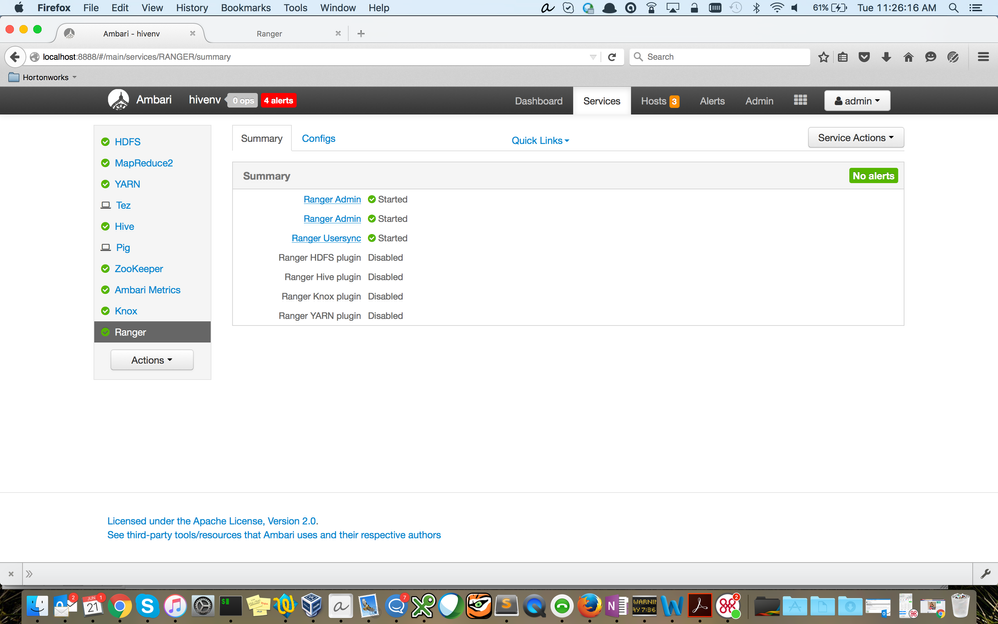Reload the page with the refresh icon
The height and width of the screenshot is (624, 998).
coord(612,57)
